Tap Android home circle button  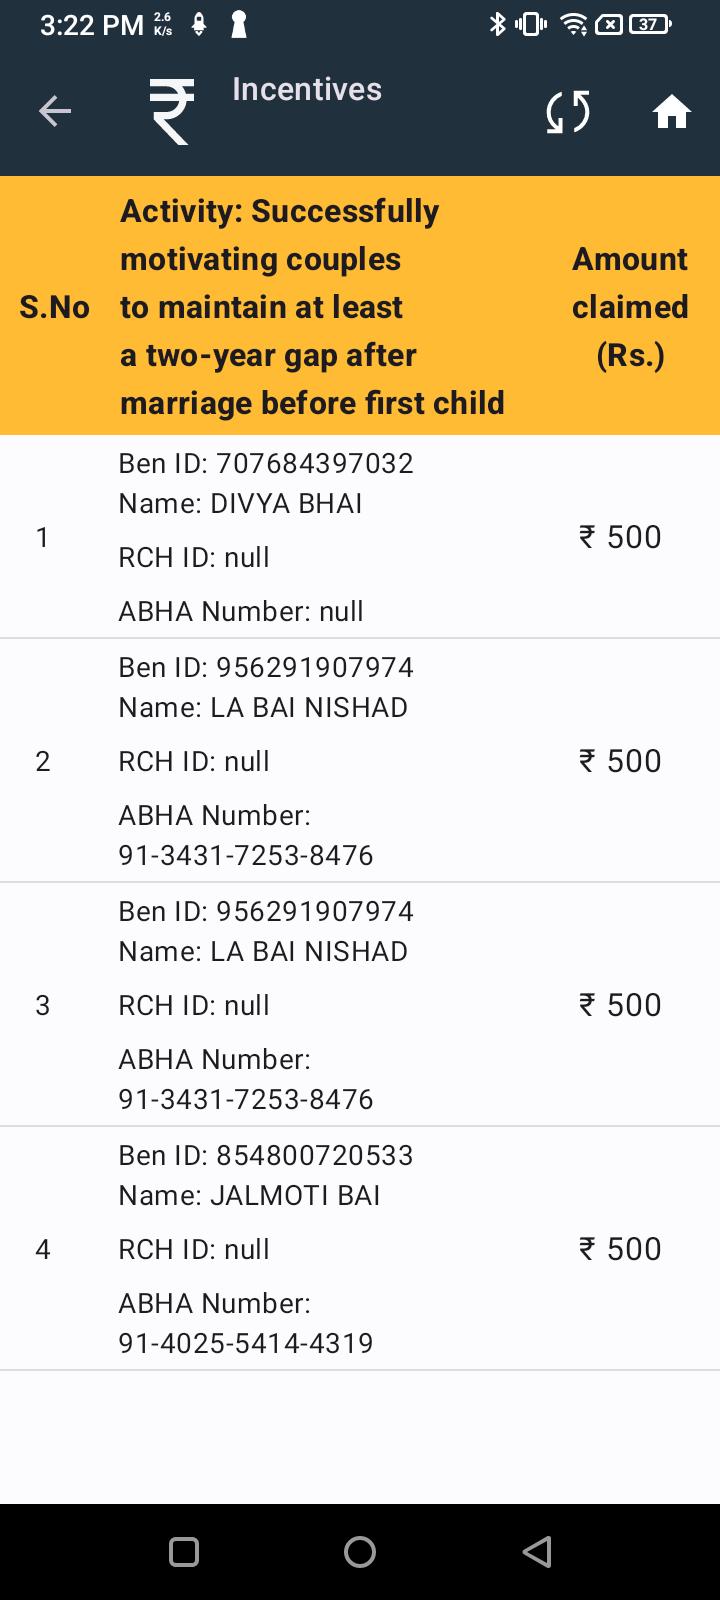click(x=360, y=1552)
